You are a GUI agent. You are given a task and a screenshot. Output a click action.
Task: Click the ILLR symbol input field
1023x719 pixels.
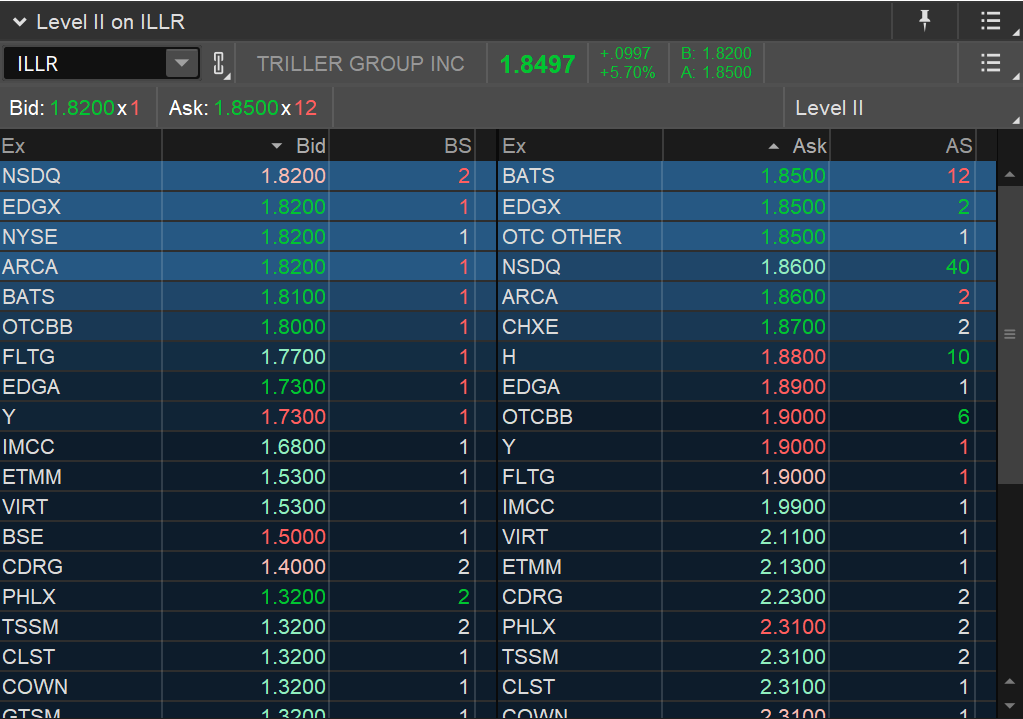point(85,63)
